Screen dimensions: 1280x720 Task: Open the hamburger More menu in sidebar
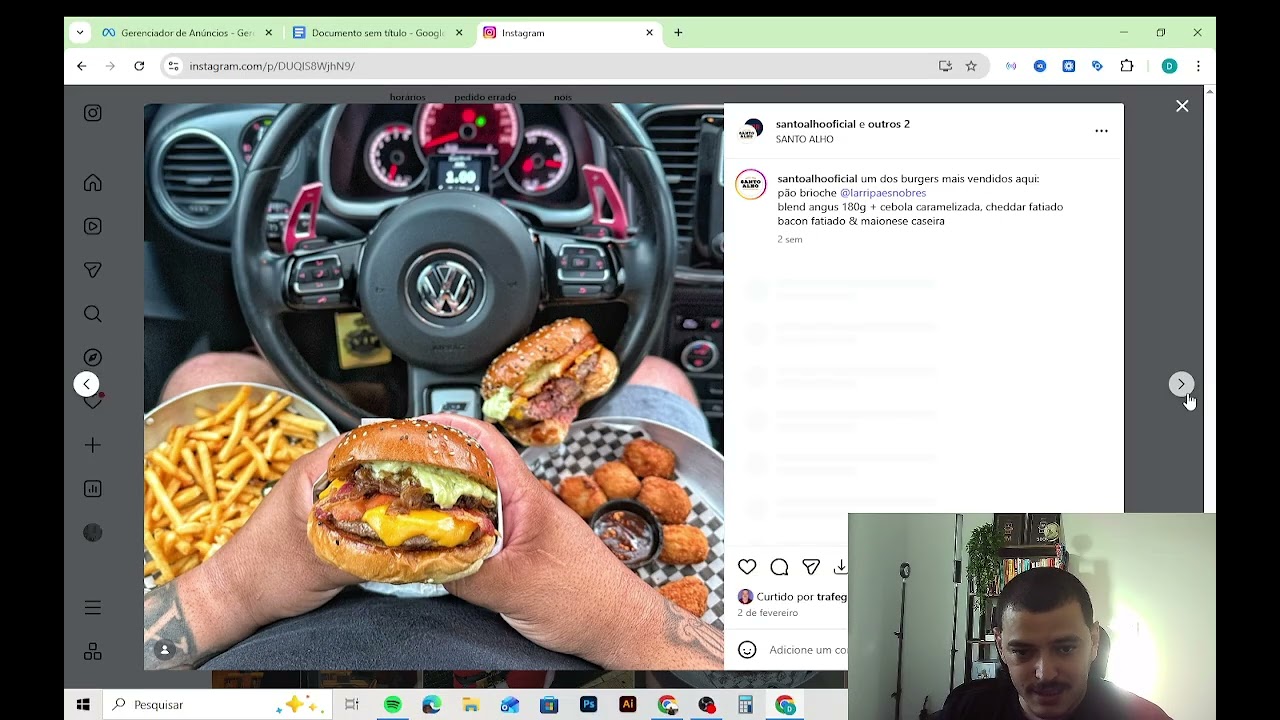tap(92, 608)
